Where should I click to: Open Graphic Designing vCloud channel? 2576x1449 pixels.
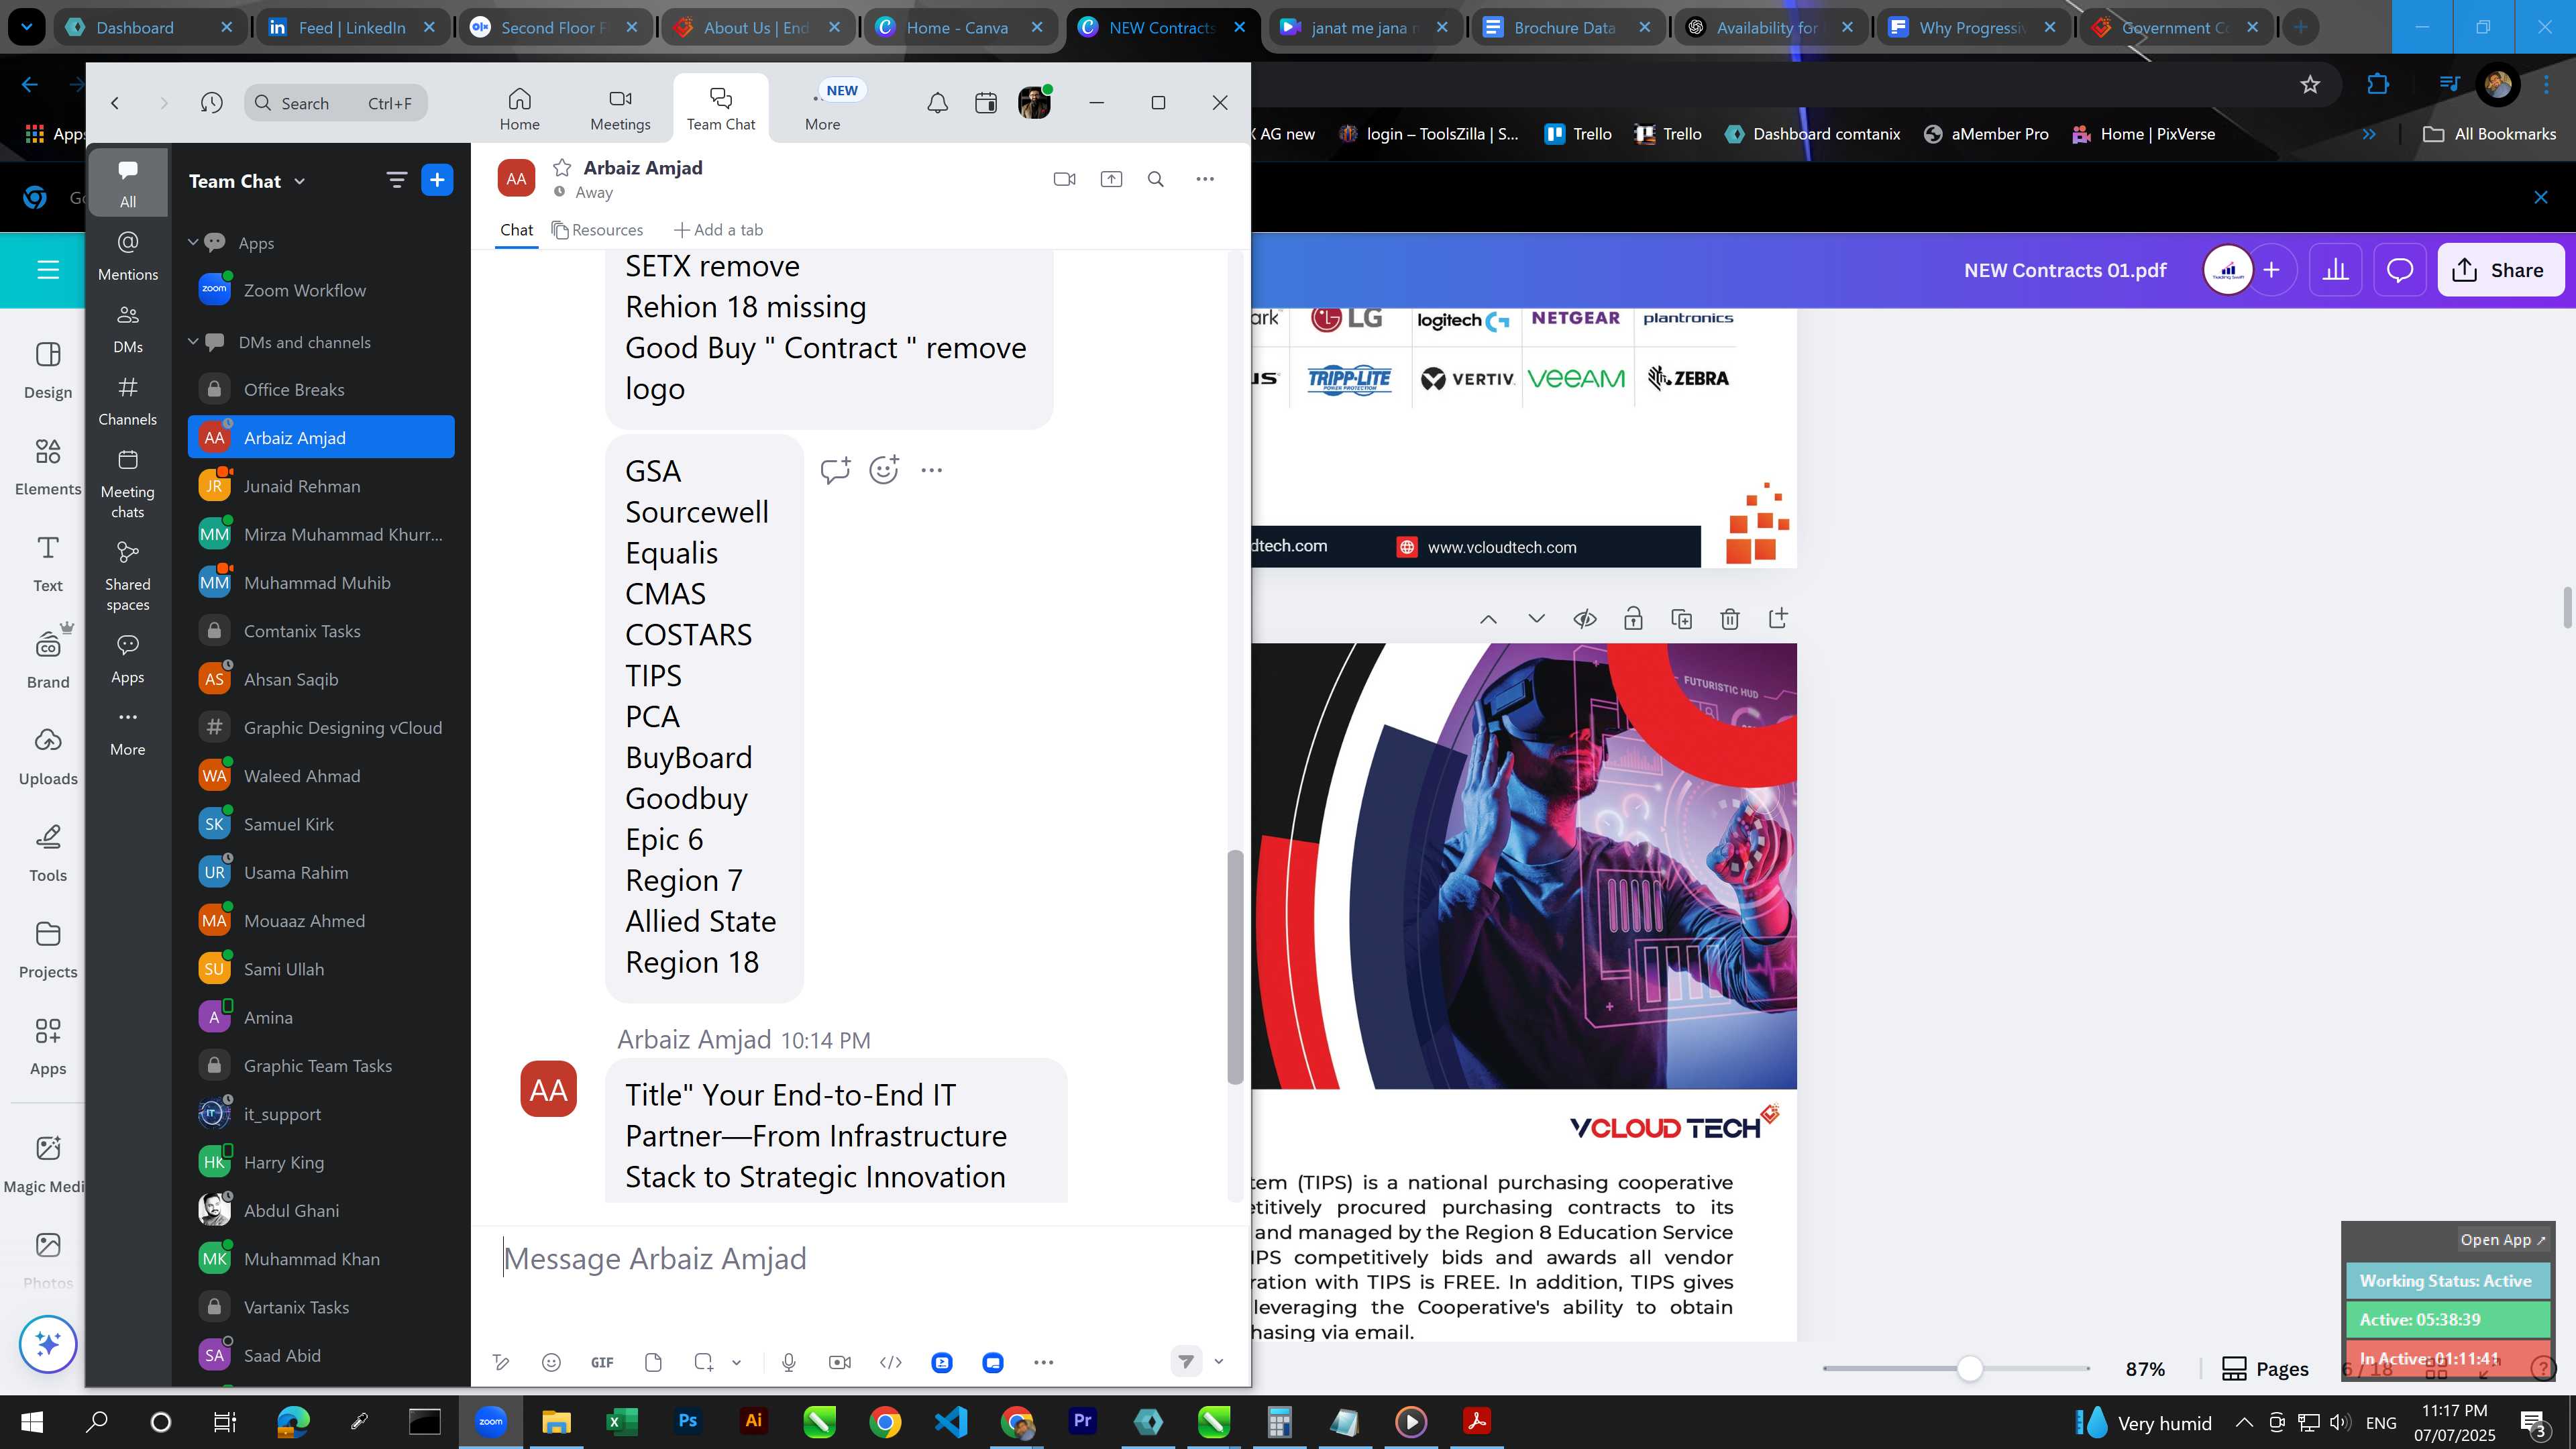click(x=321, y=728)
